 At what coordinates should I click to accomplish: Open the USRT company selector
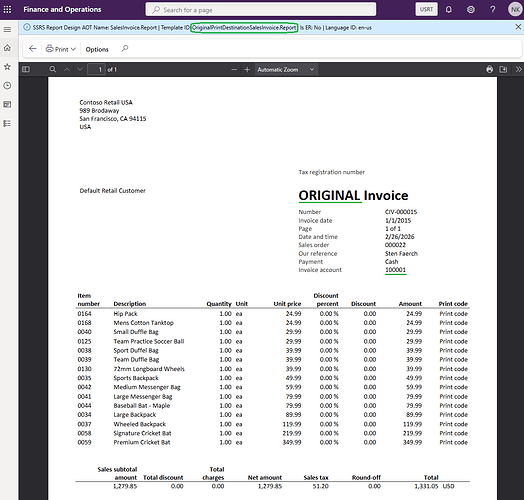[426, 9]
